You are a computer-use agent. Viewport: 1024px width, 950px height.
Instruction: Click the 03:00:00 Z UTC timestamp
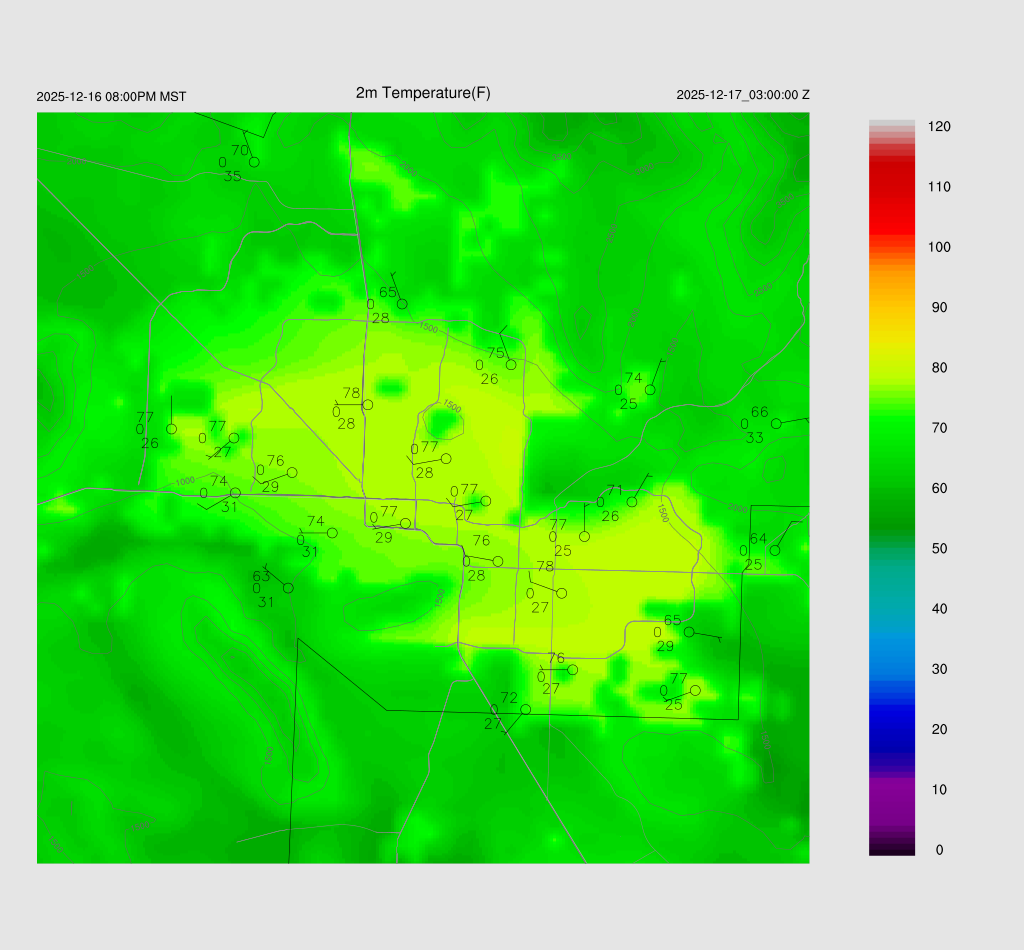tap(743, 95)
